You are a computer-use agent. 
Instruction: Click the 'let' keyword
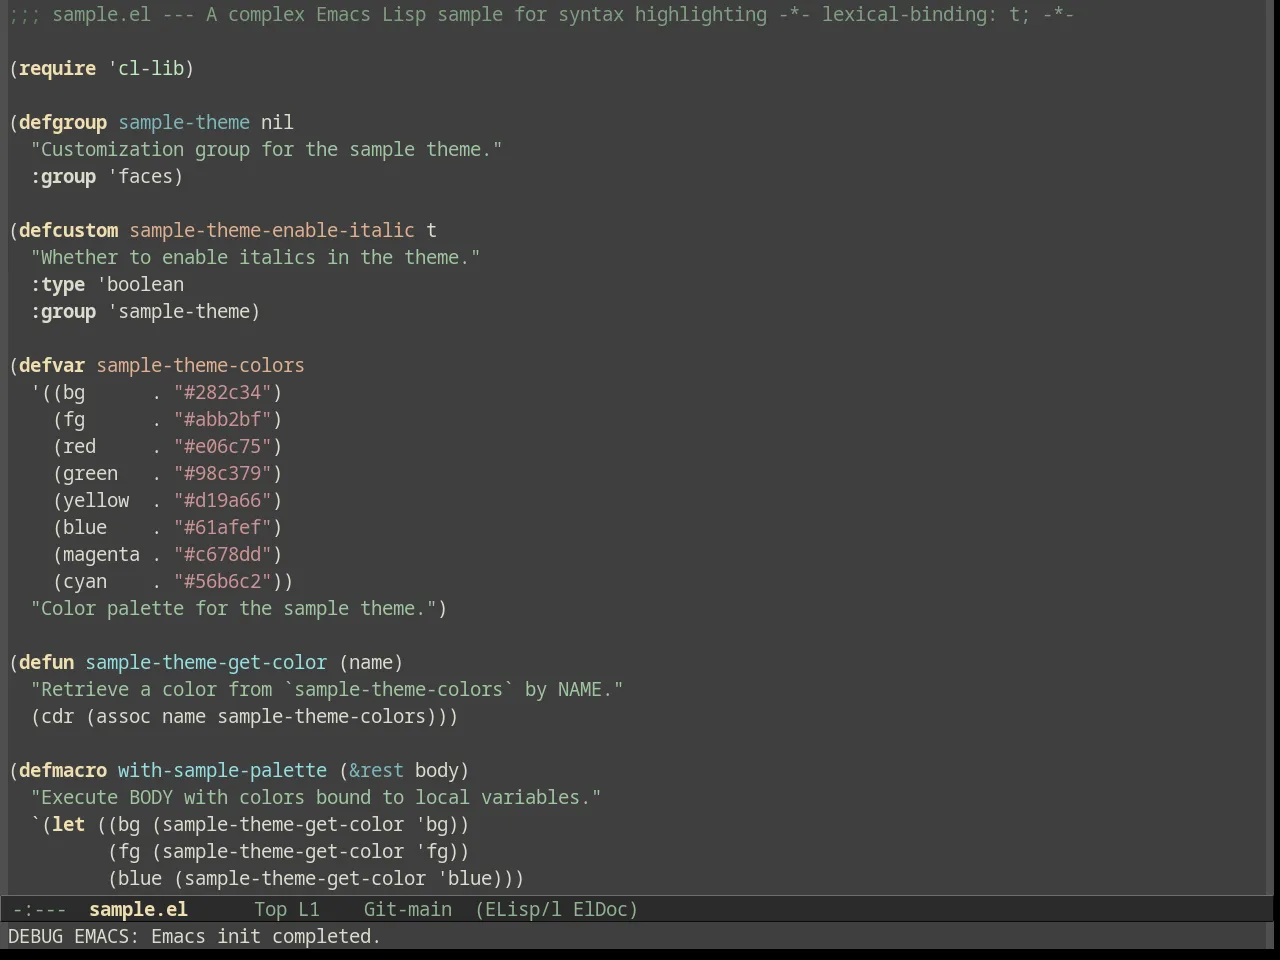68,824
